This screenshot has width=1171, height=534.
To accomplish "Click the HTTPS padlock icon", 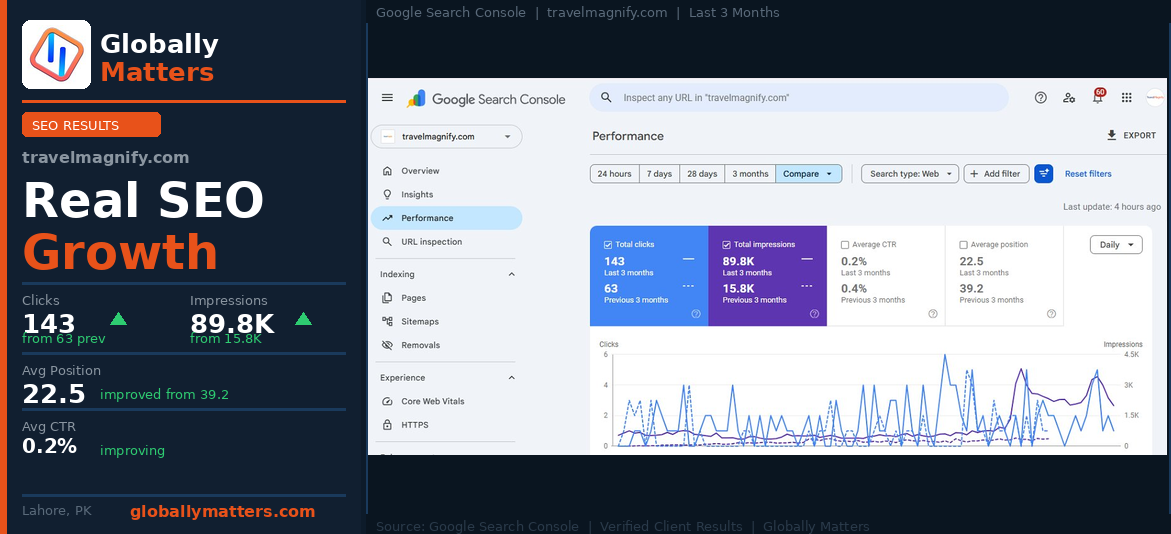I will point(387,425).
